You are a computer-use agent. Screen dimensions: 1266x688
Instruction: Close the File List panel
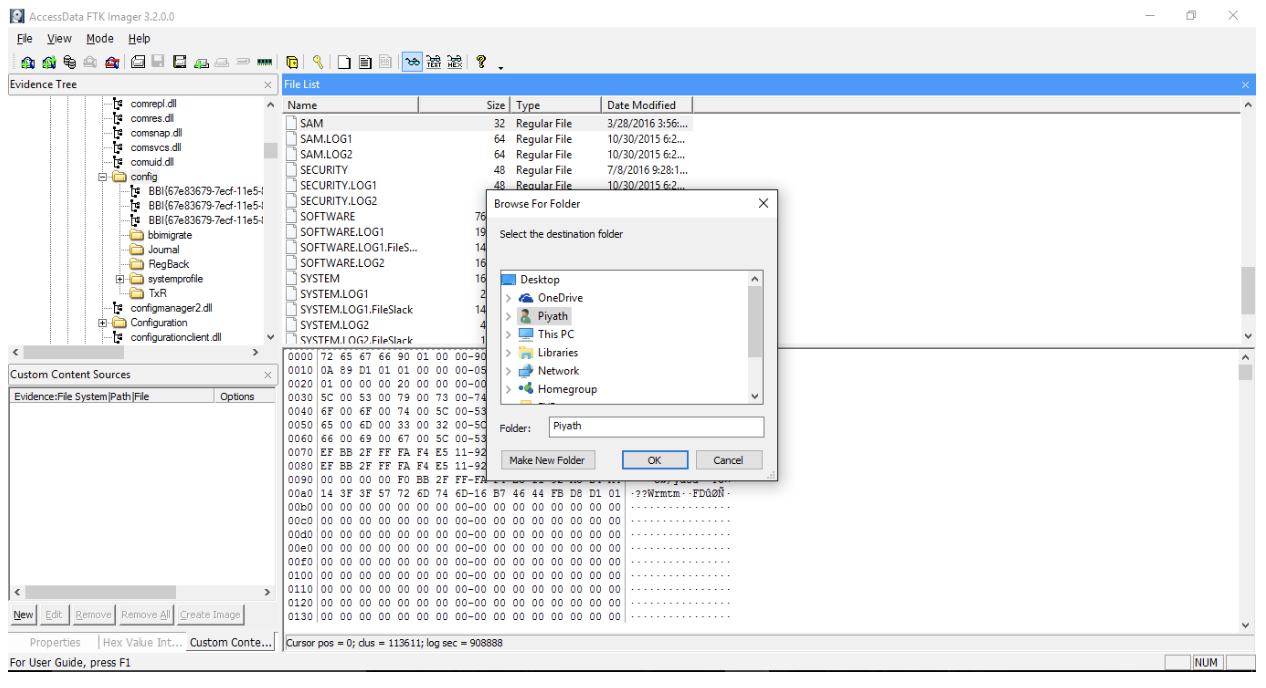coord(1246,85)
